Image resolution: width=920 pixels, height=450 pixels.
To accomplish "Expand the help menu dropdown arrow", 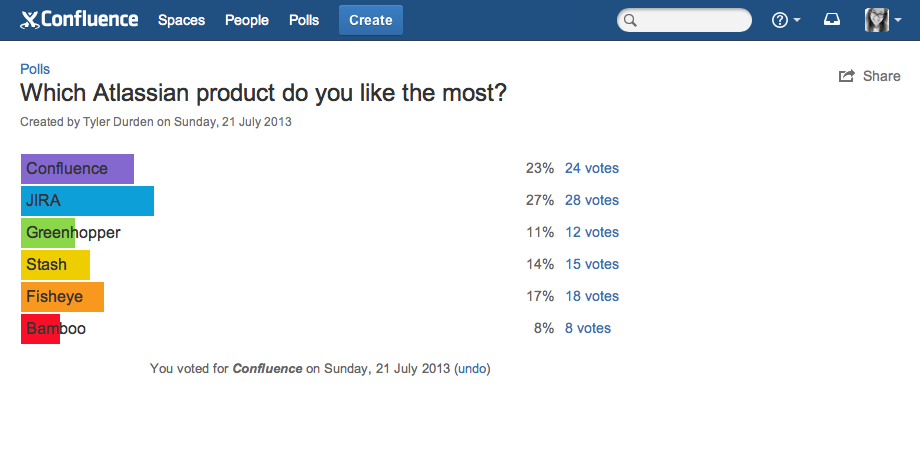I will [797, 21].
